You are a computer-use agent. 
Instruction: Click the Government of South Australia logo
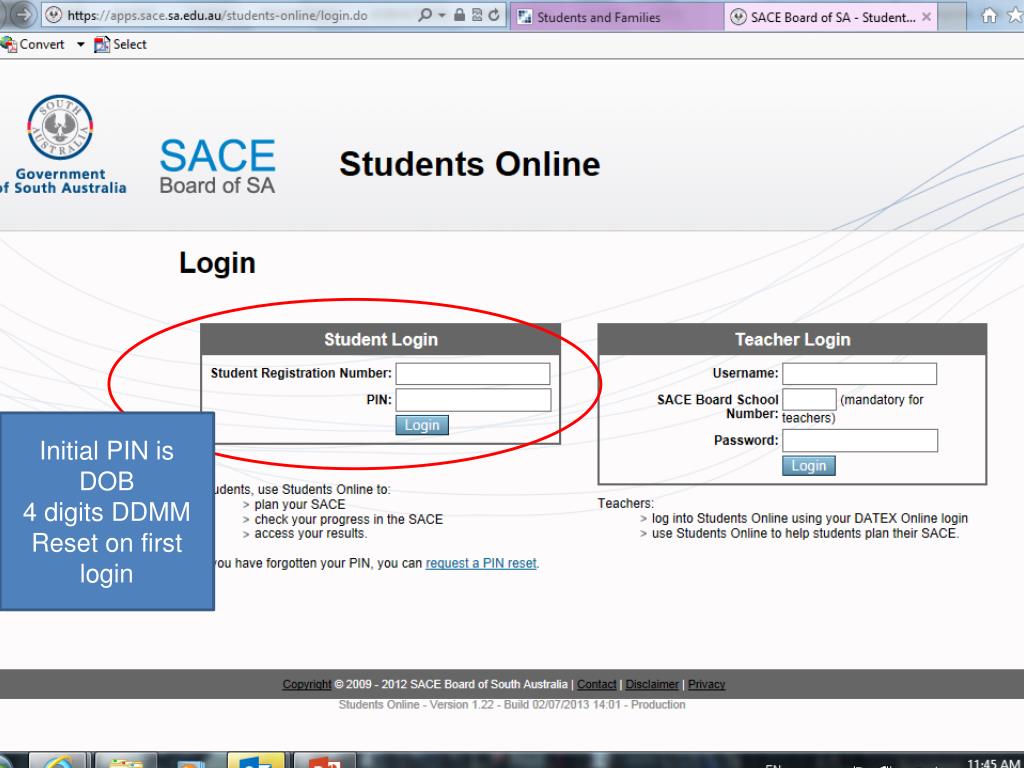(61, 145)
